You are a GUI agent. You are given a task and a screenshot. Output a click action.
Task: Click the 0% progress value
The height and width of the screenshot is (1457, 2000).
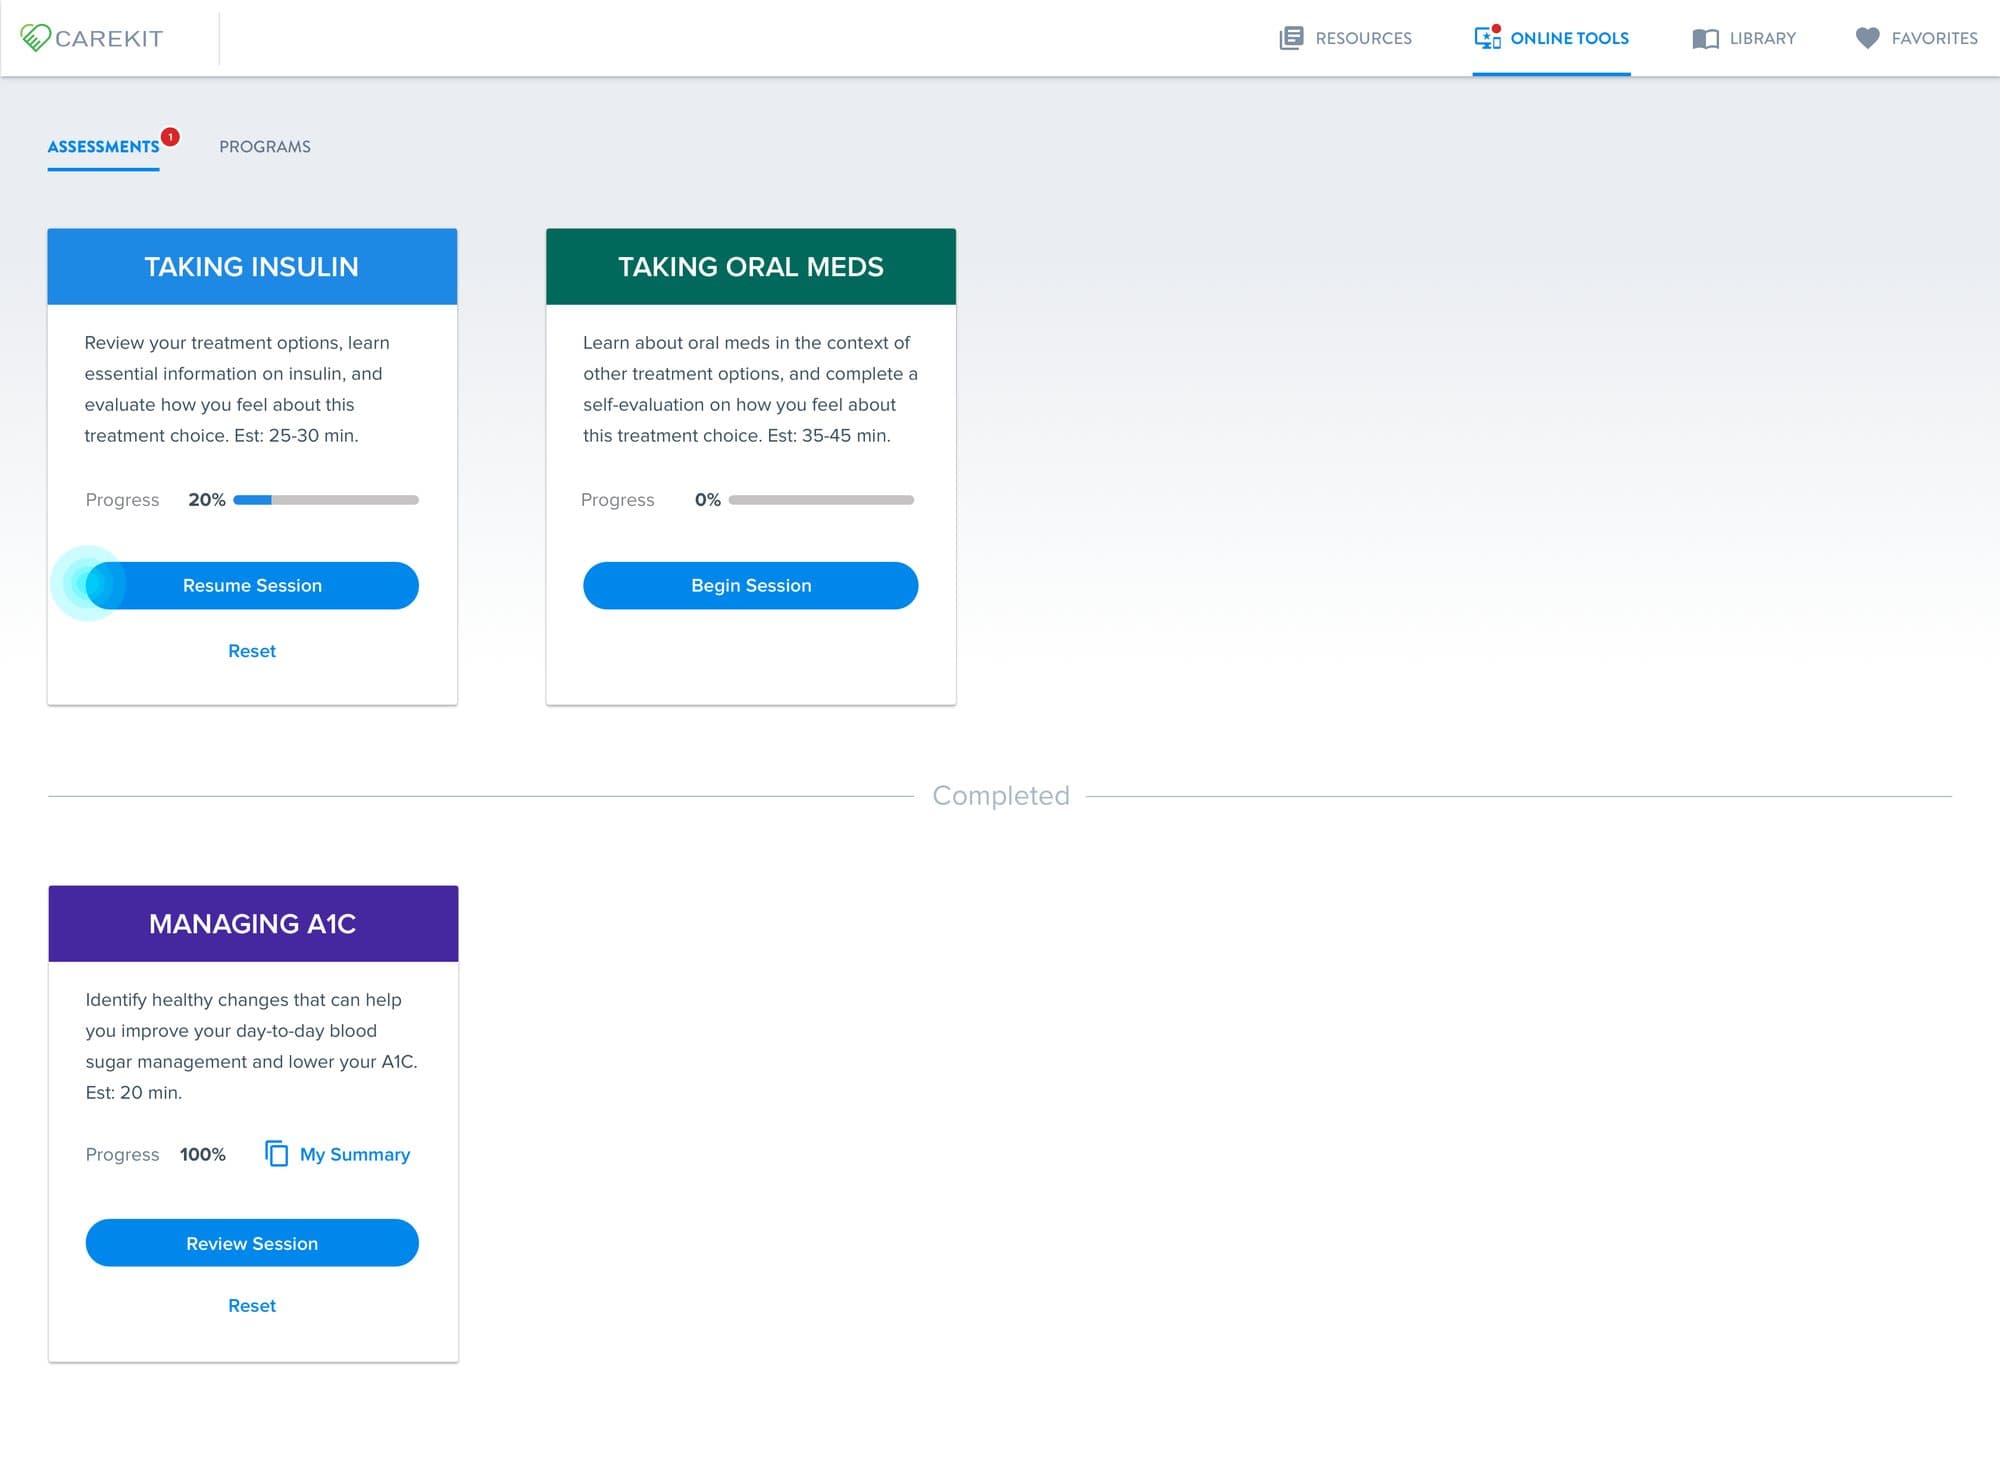[x=708, y=500]
